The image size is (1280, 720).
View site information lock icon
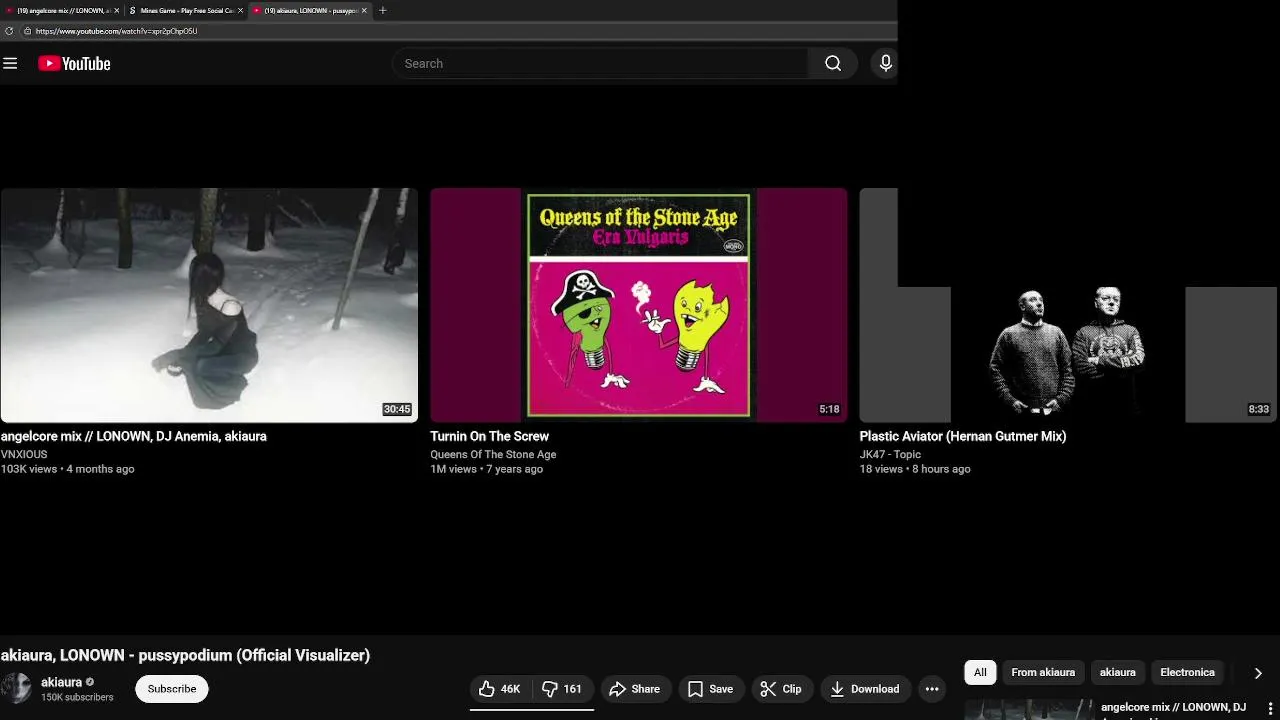[27, 31]
